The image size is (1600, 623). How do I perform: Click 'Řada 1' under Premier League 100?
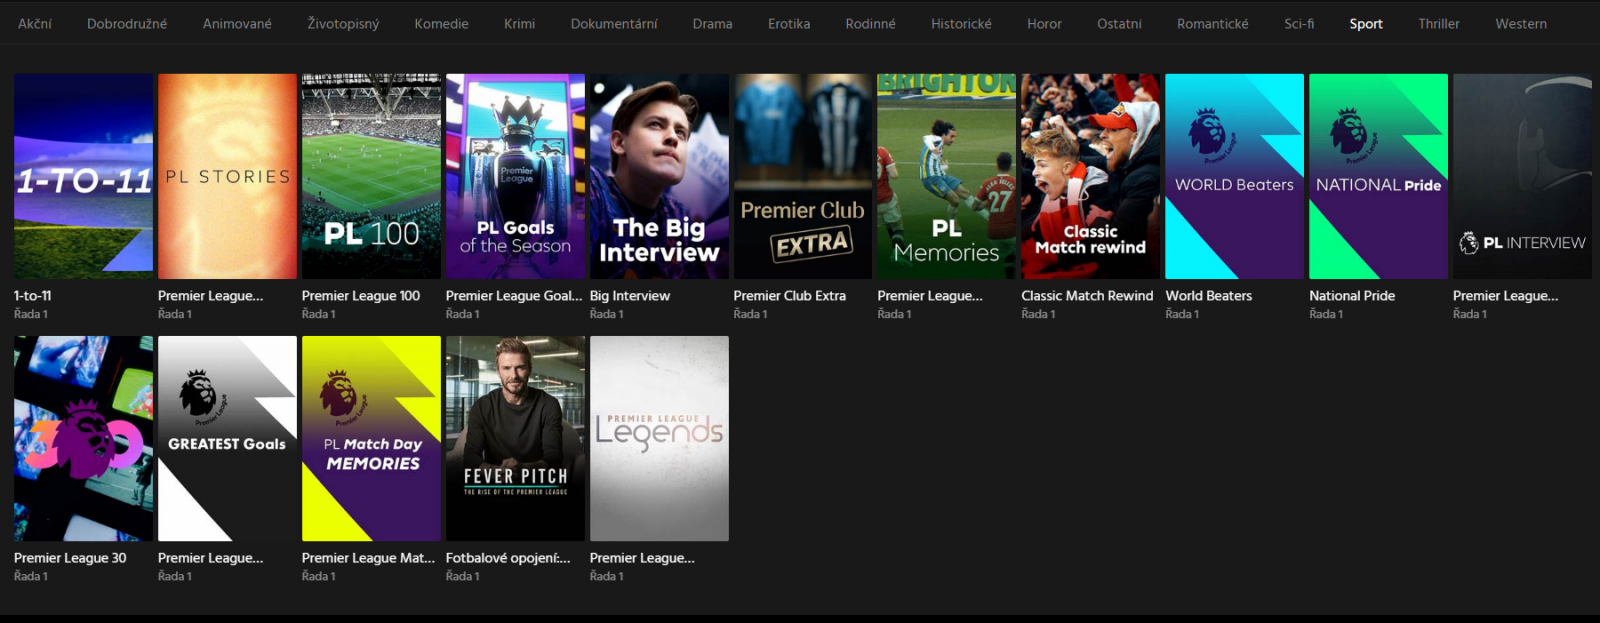click(x=319, y=314)
